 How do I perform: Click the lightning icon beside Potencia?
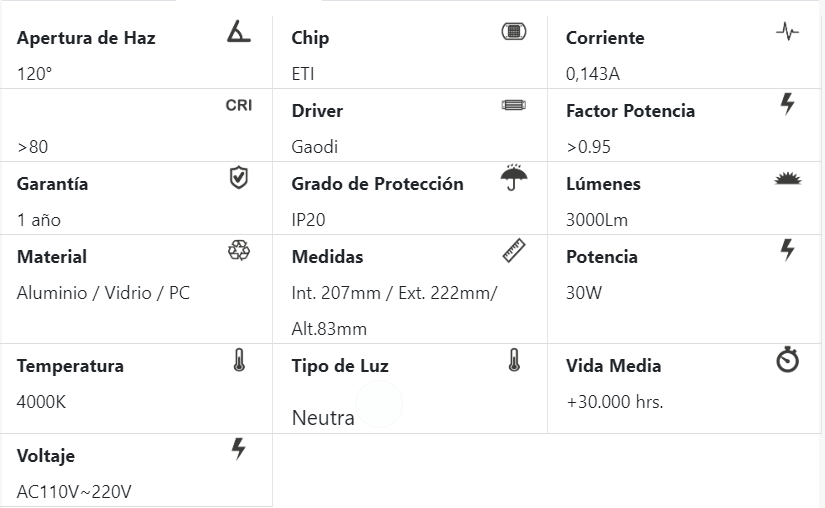[788, 250]
